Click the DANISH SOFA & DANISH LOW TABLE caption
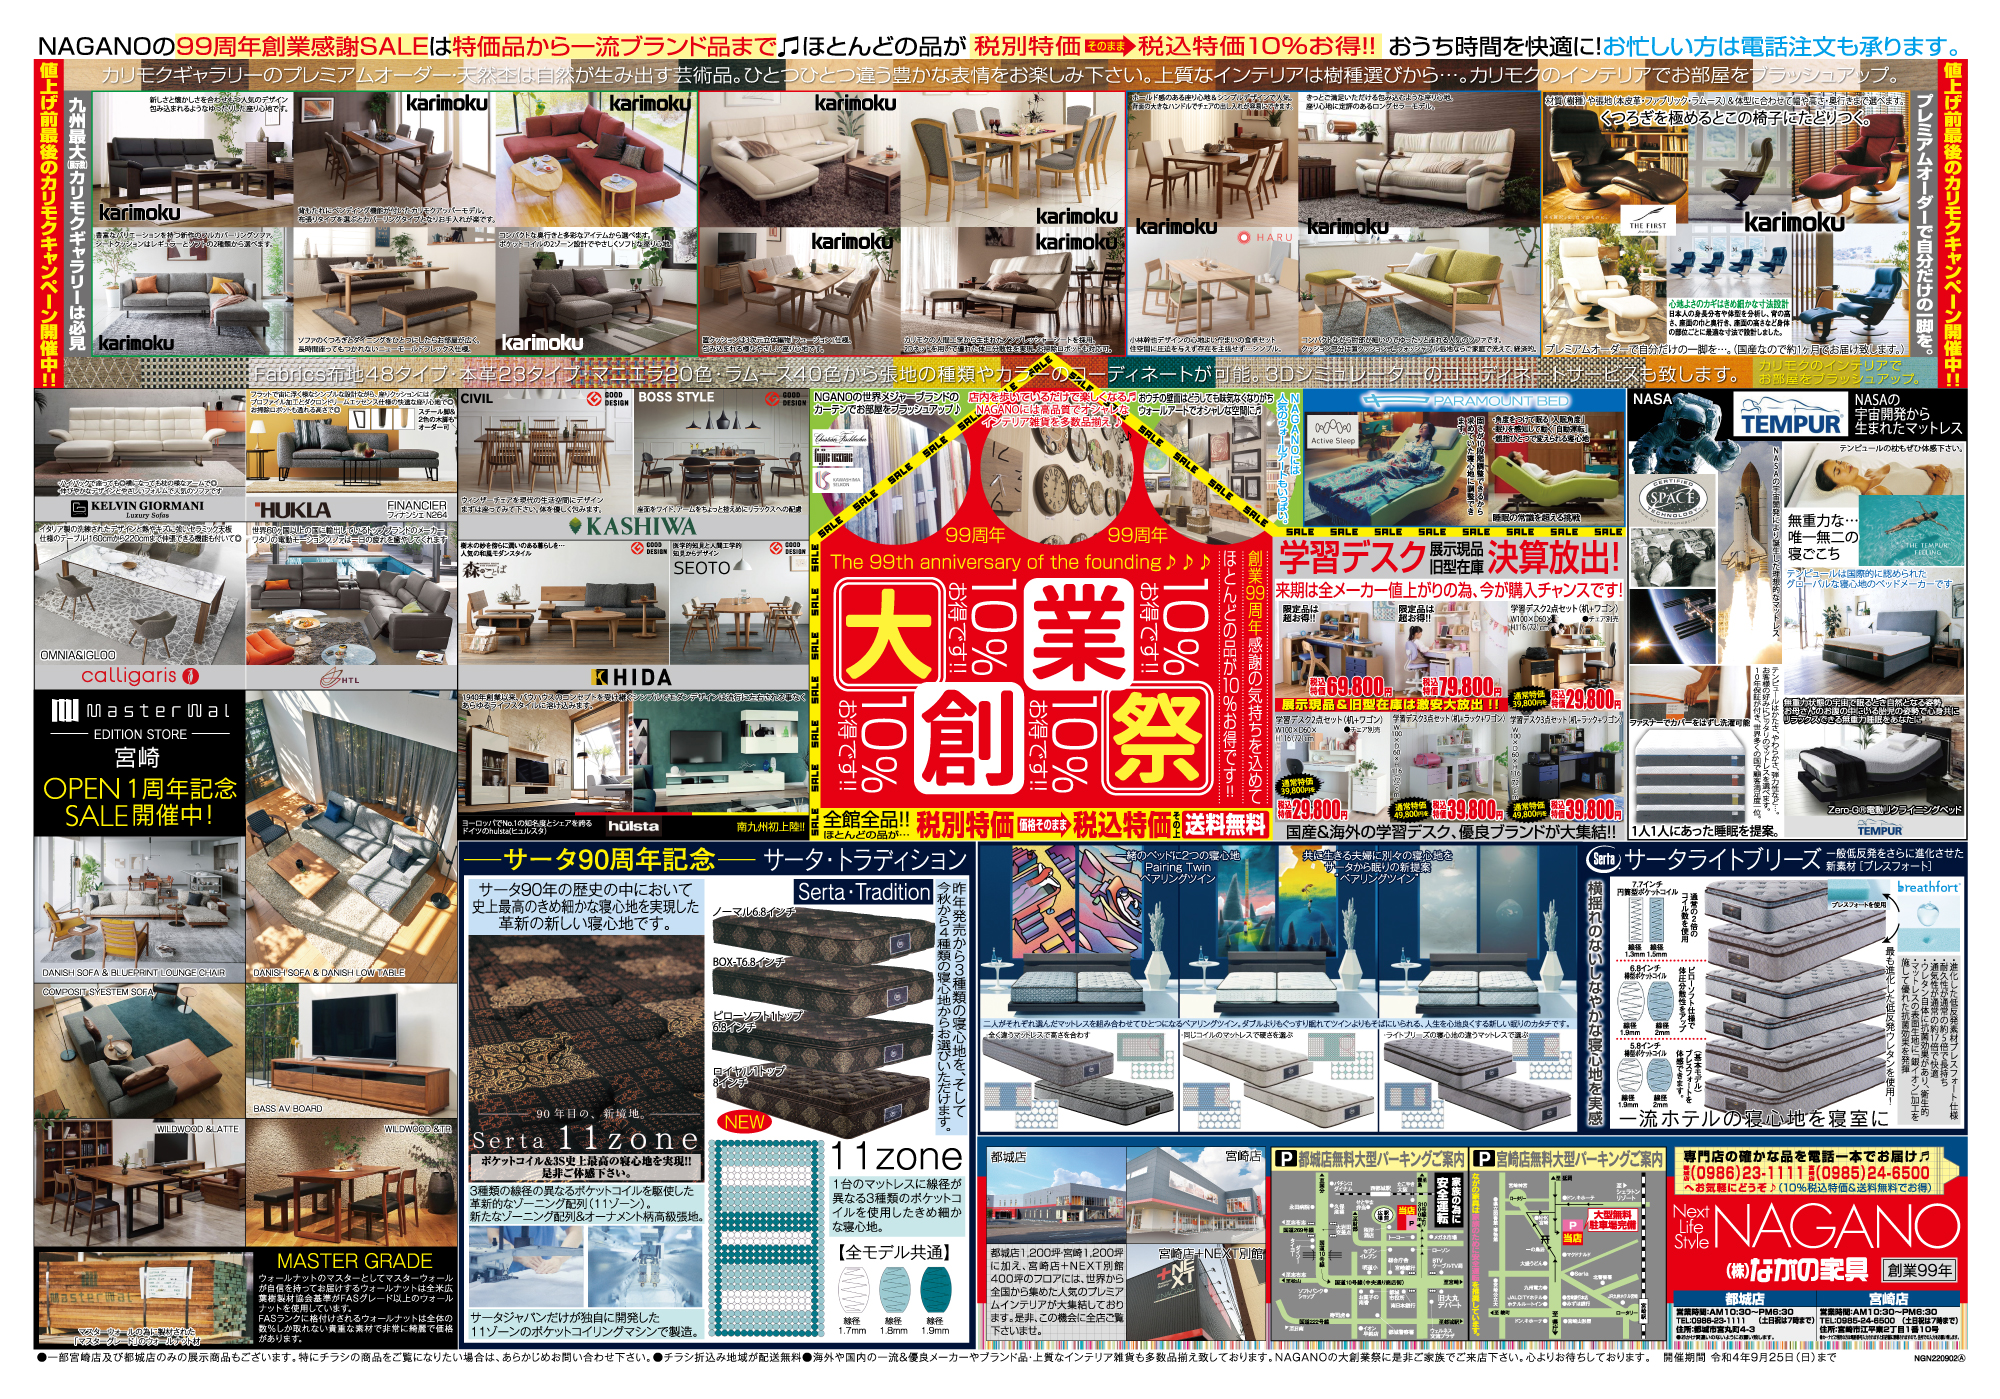Screen dimensions: 2000x1399 (329, 972)
